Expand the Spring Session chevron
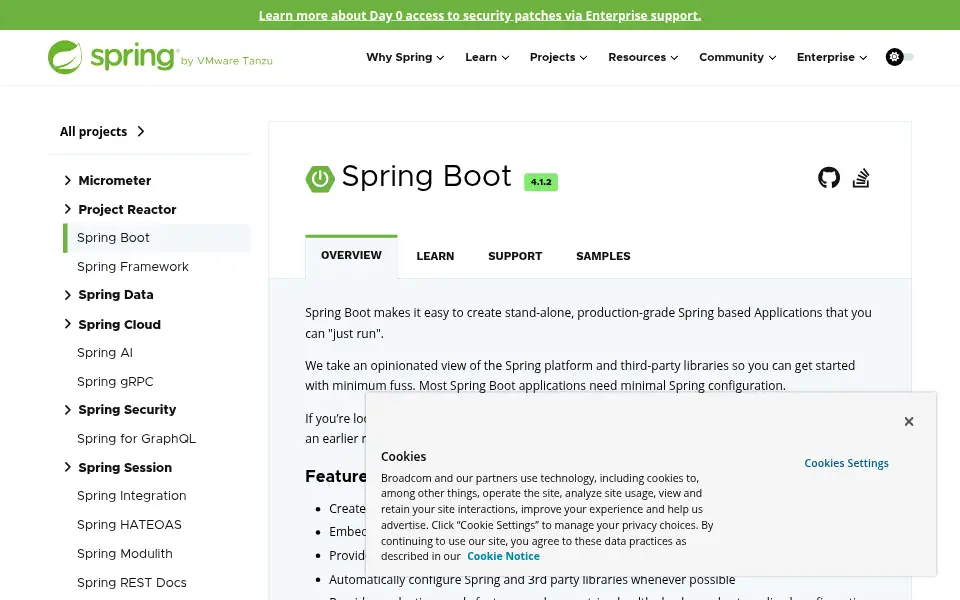The height and width of the screenshot is (600, 960). (67, 467)
